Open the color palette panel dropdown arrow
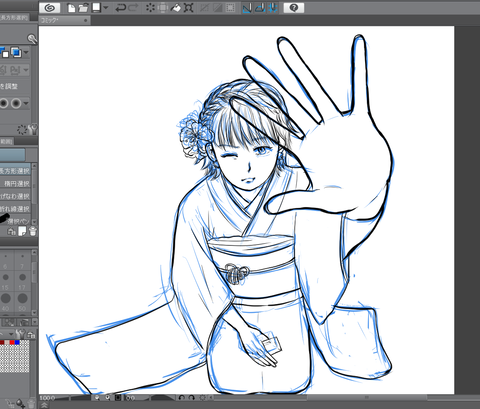The height and width of the screenshot is (409, 480). (11, 334)
